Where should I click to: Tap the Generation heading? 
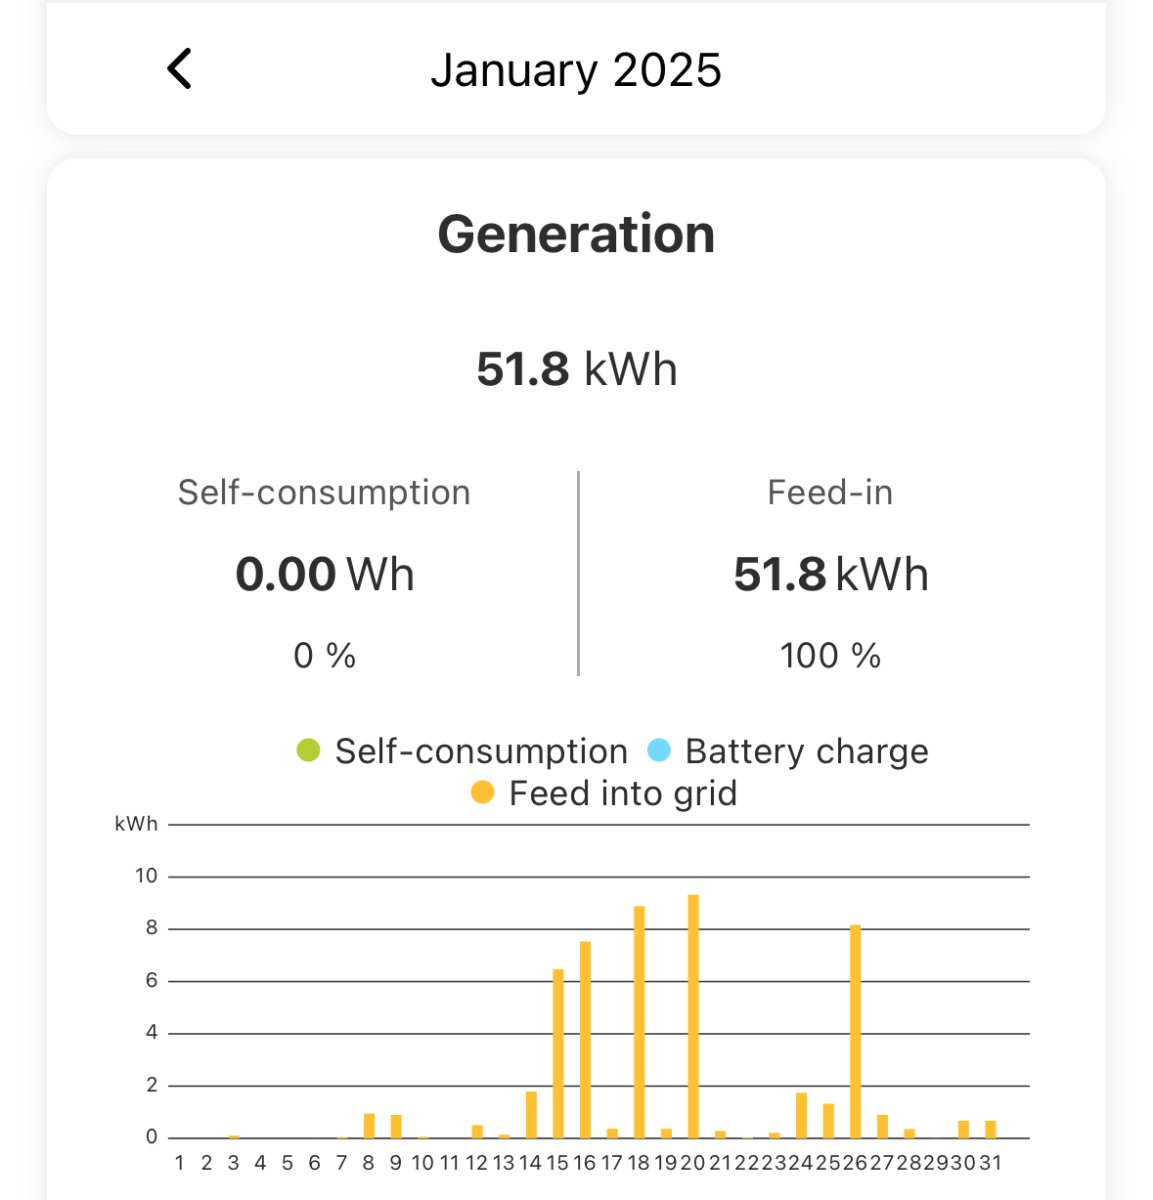pyautogui.click(x=576, y=234)
